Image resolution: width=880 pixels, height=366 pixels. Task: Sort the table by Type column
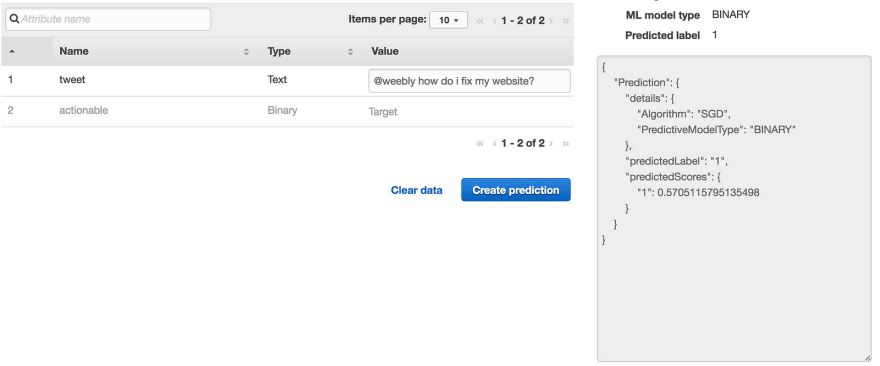310,51
